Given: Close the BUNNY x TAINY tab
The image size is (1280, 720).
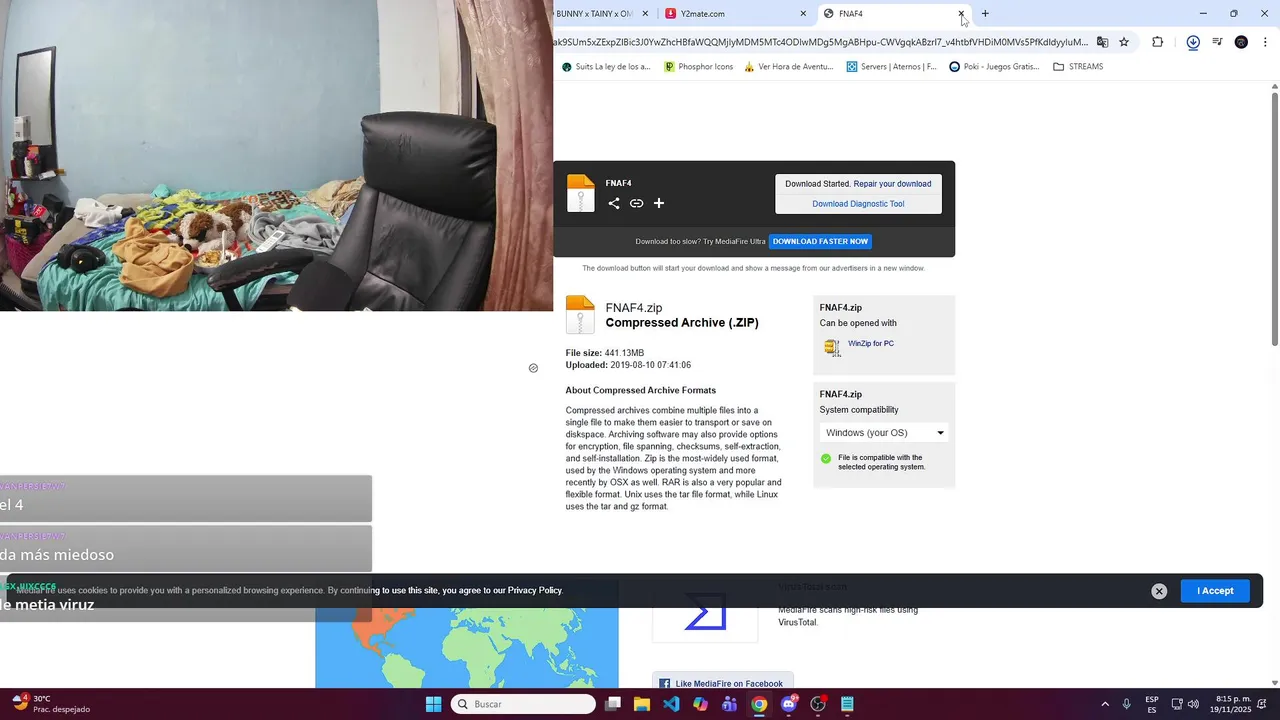Looking at the screenshot, I should (x=645, y=14).
